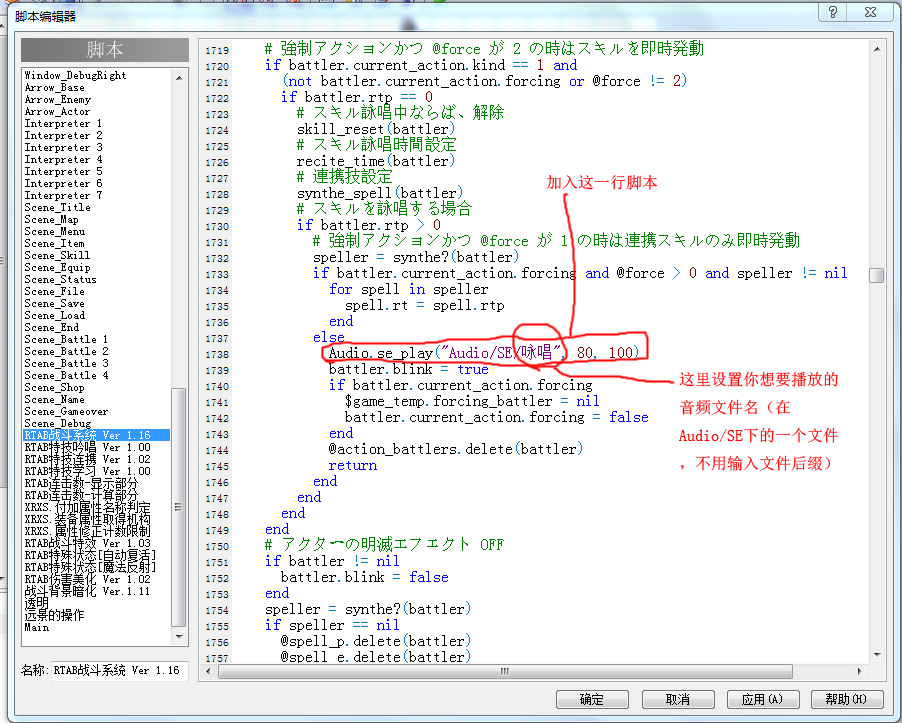The width and height of the screenshot is (902, 723).
Task: Select Scene_Menu script
Action: coord(55,232)
